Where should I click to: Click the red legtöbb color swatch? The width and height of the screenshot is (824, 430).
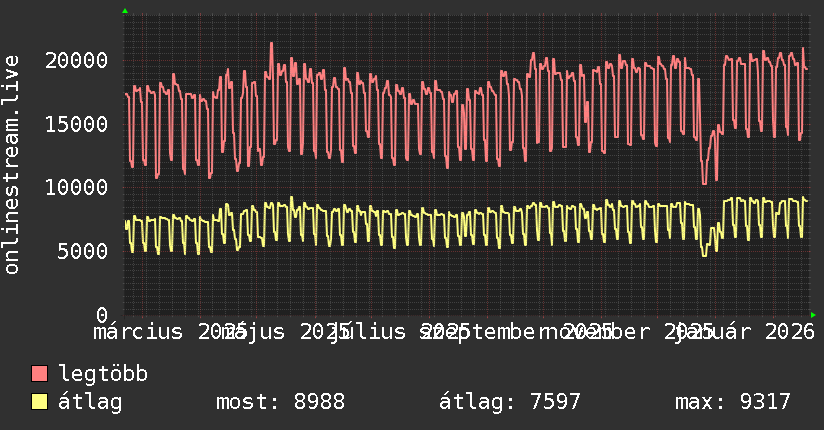coord(39,374)
